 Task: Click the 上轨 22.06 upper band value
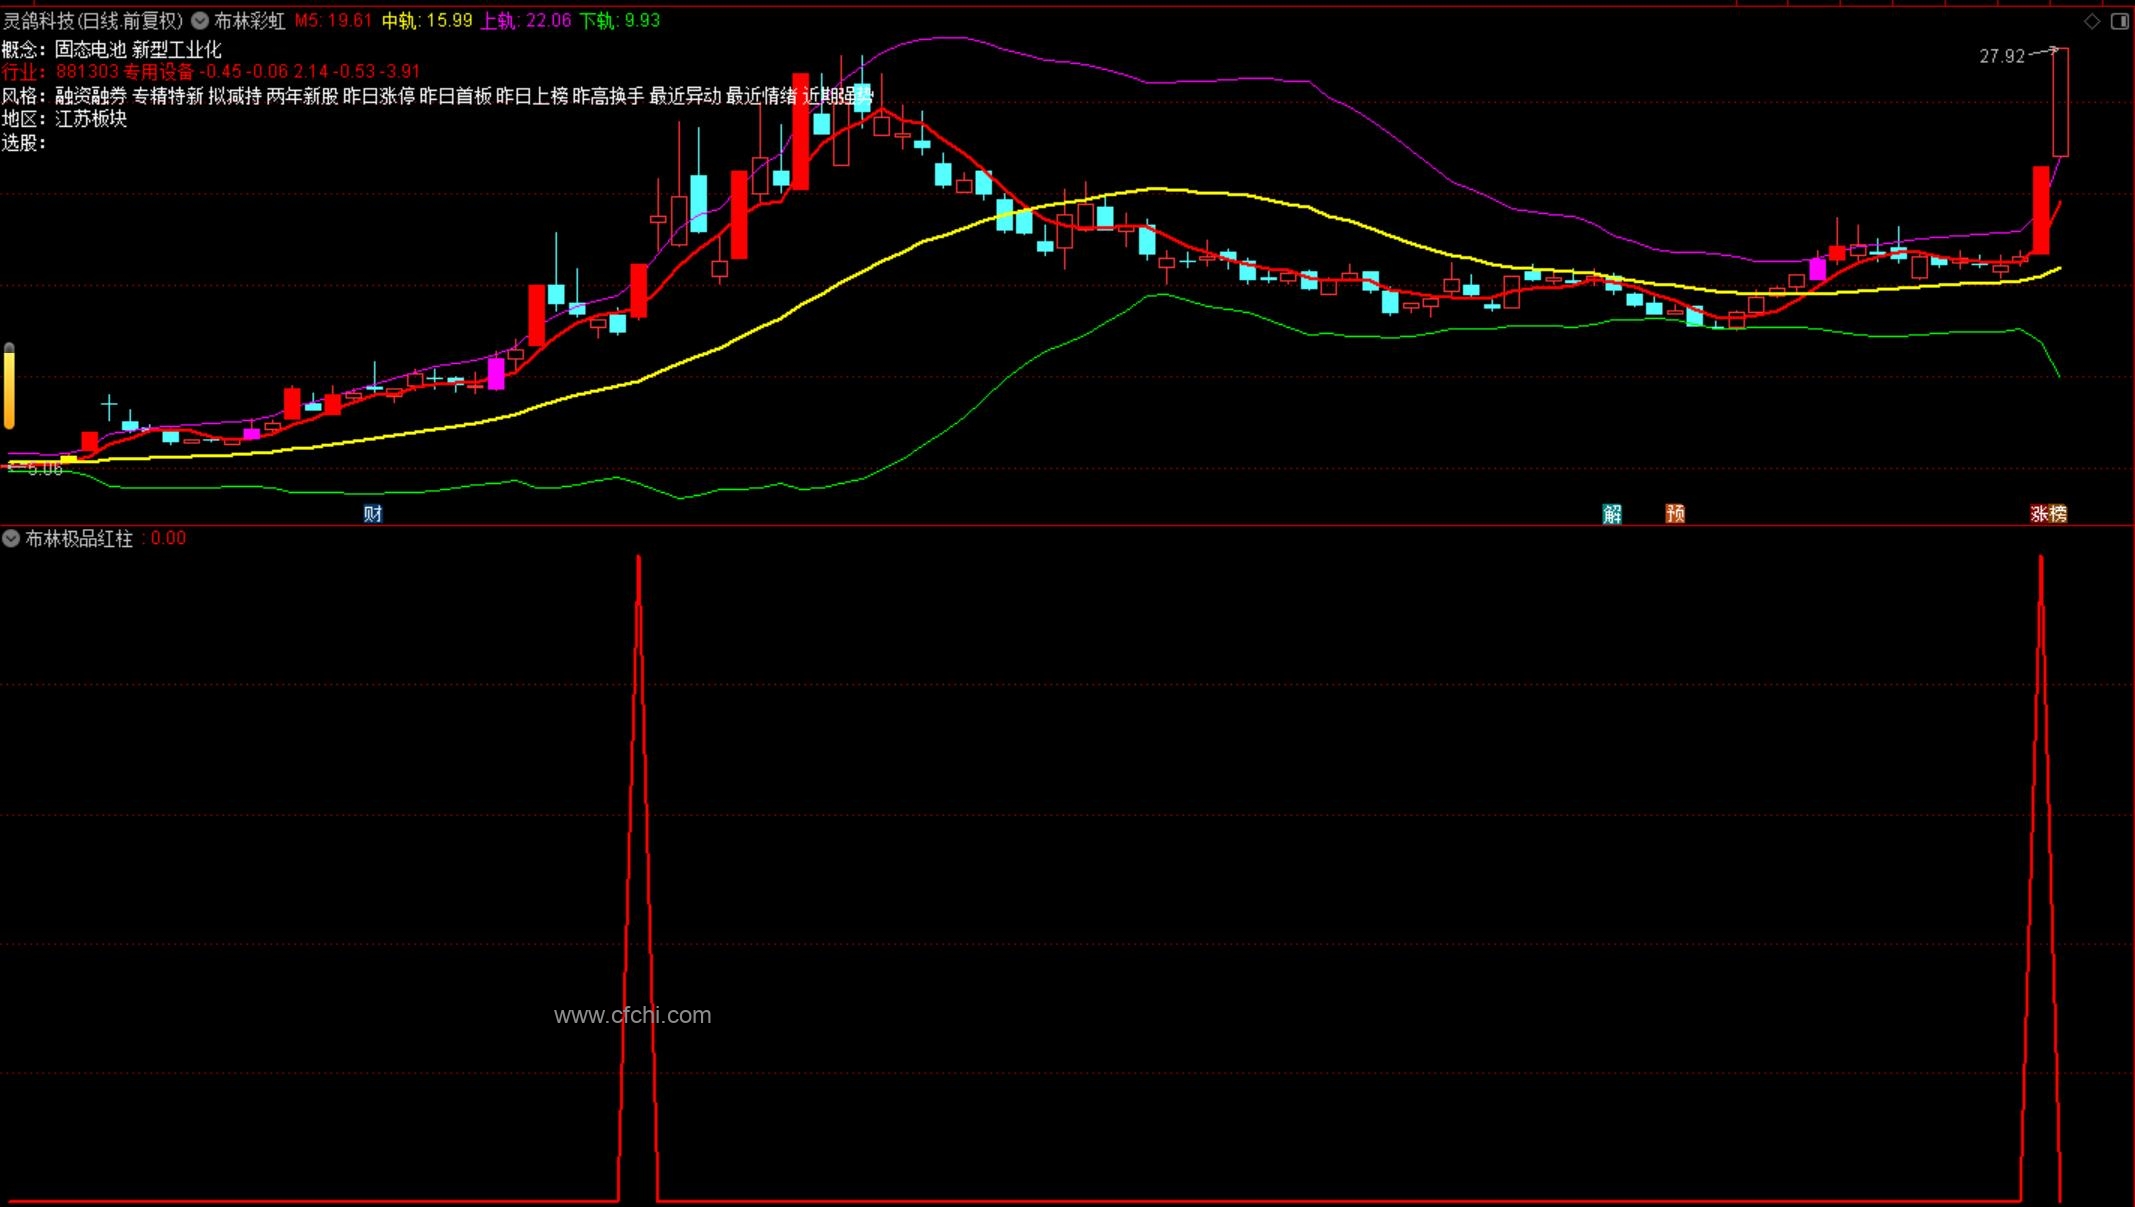(526, 21)
